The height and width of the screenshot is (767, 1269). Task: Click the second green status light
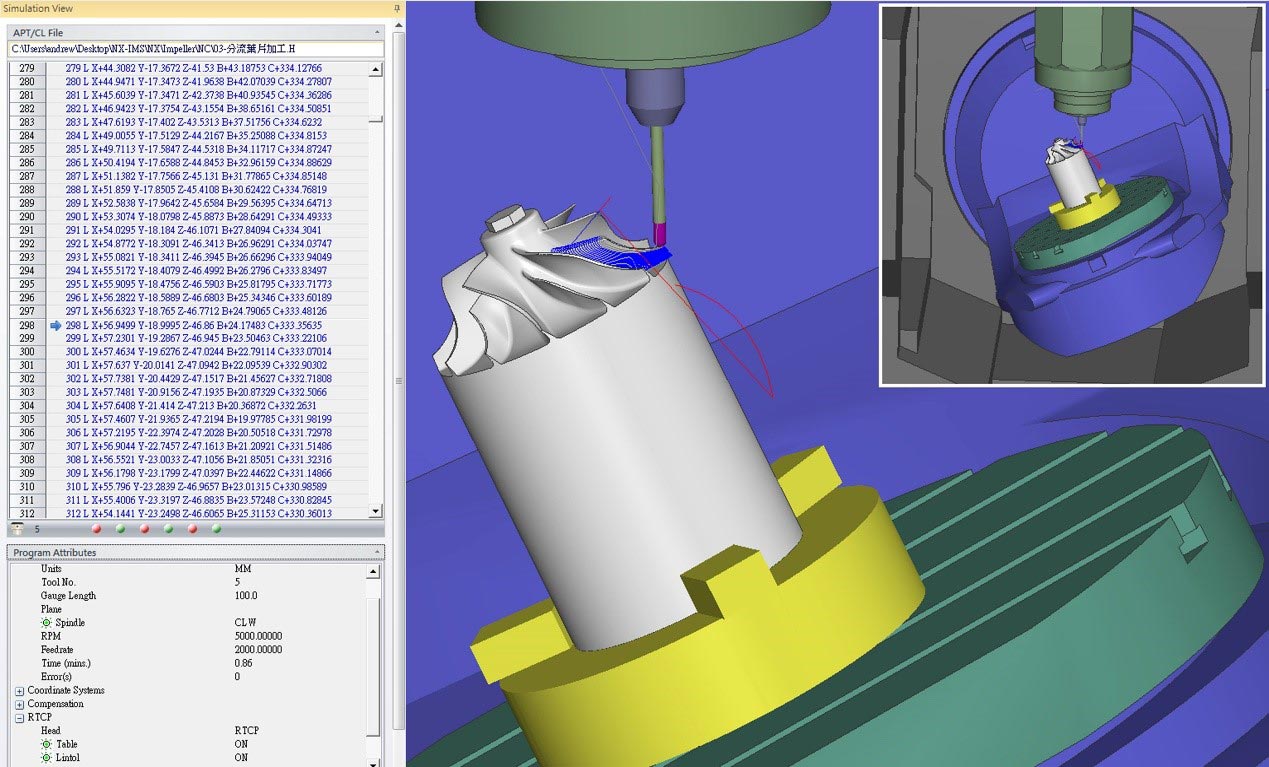click(169, 529)
